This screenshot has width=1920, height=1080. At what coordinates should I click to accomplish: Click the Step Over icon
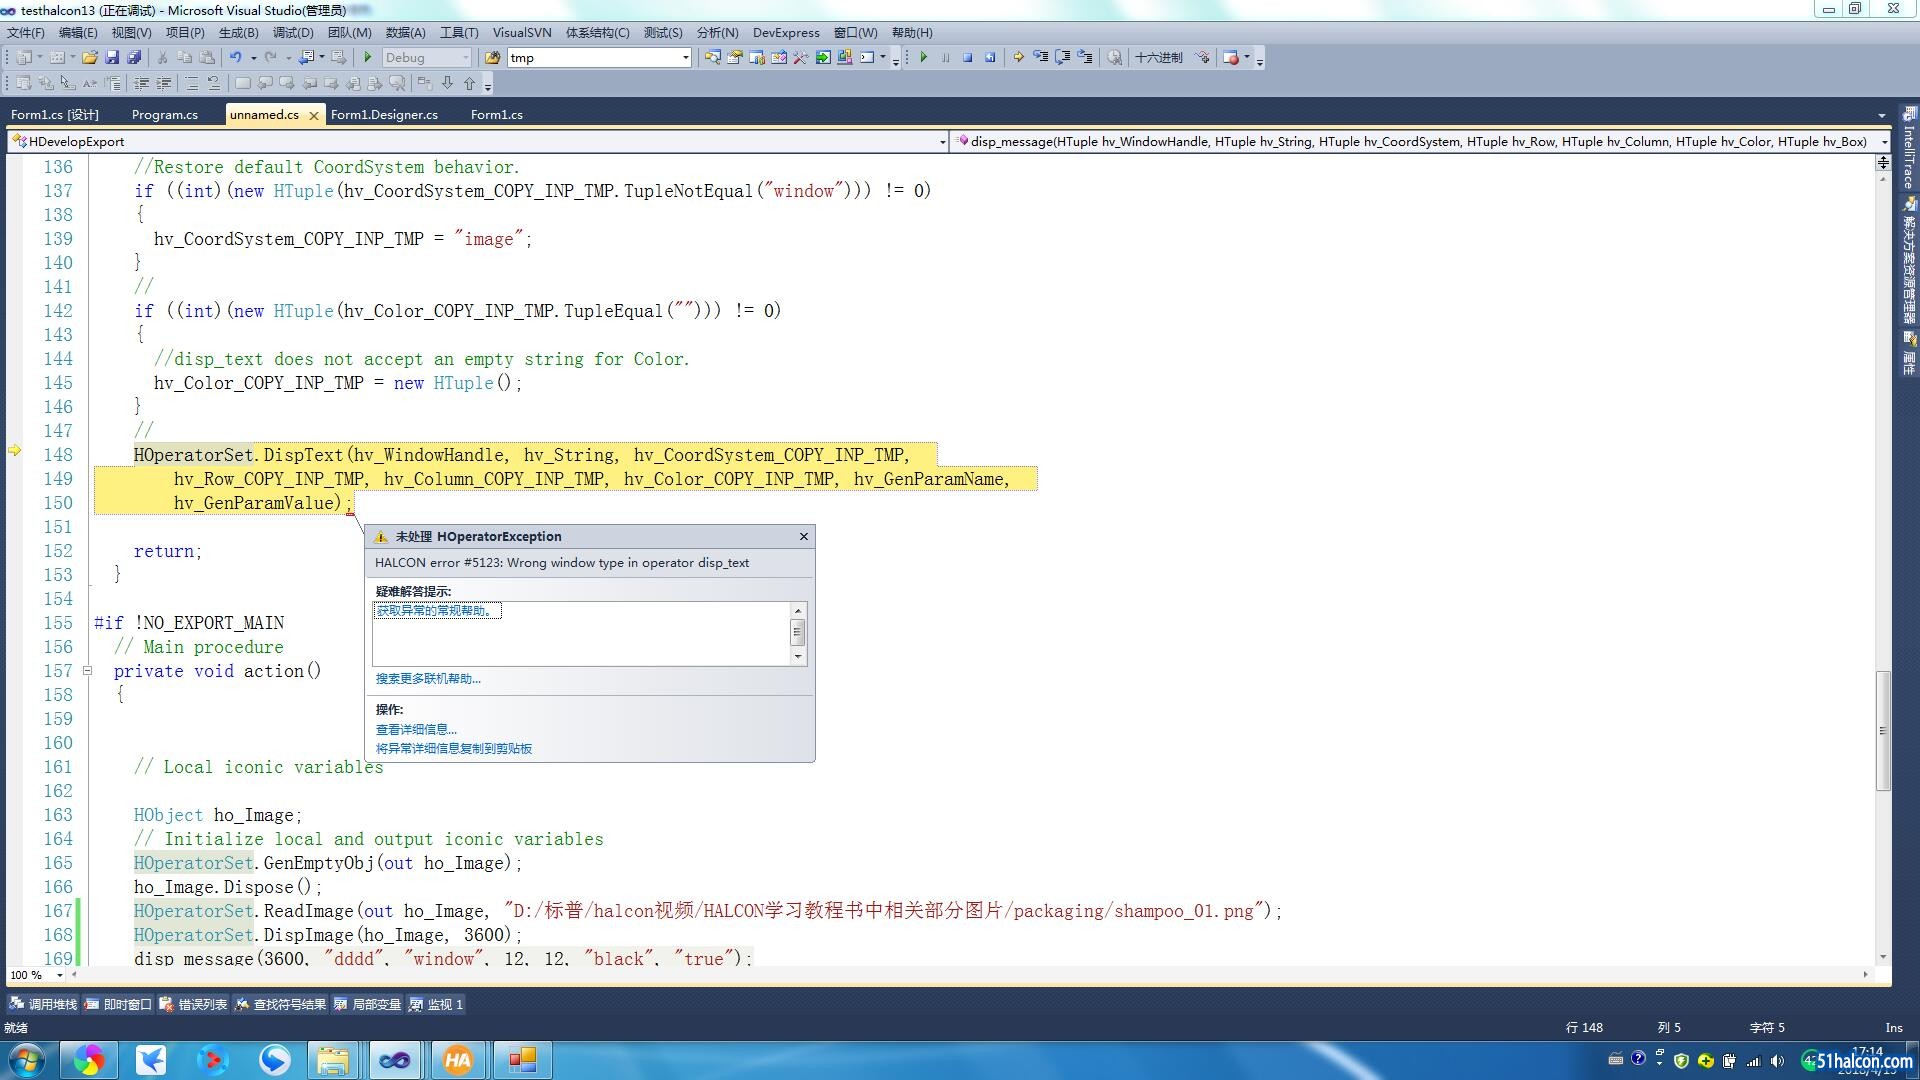(x=1062, y=58)
